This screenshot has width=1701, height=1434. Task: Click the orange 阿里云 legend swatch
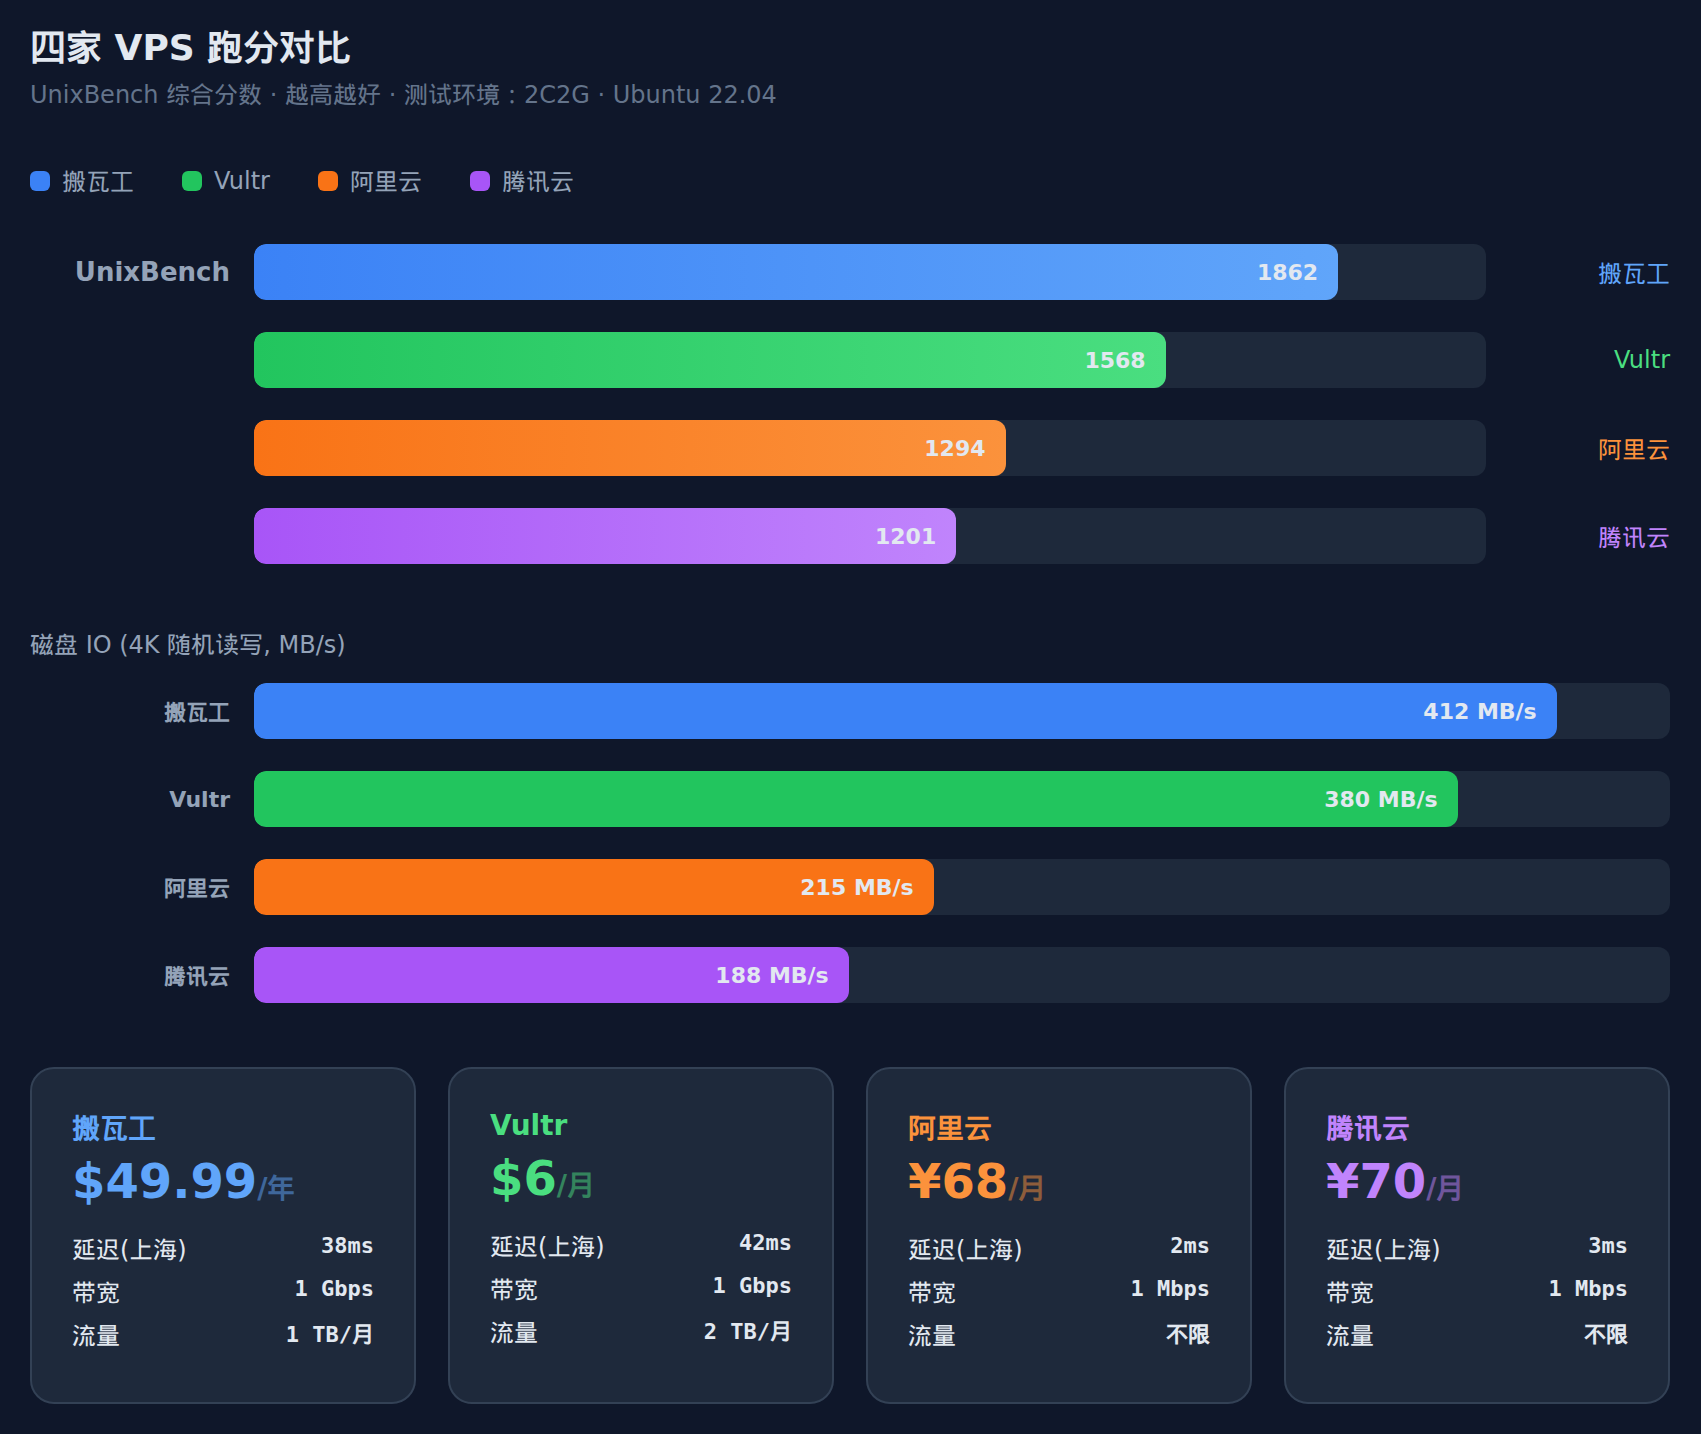point(328,181)
